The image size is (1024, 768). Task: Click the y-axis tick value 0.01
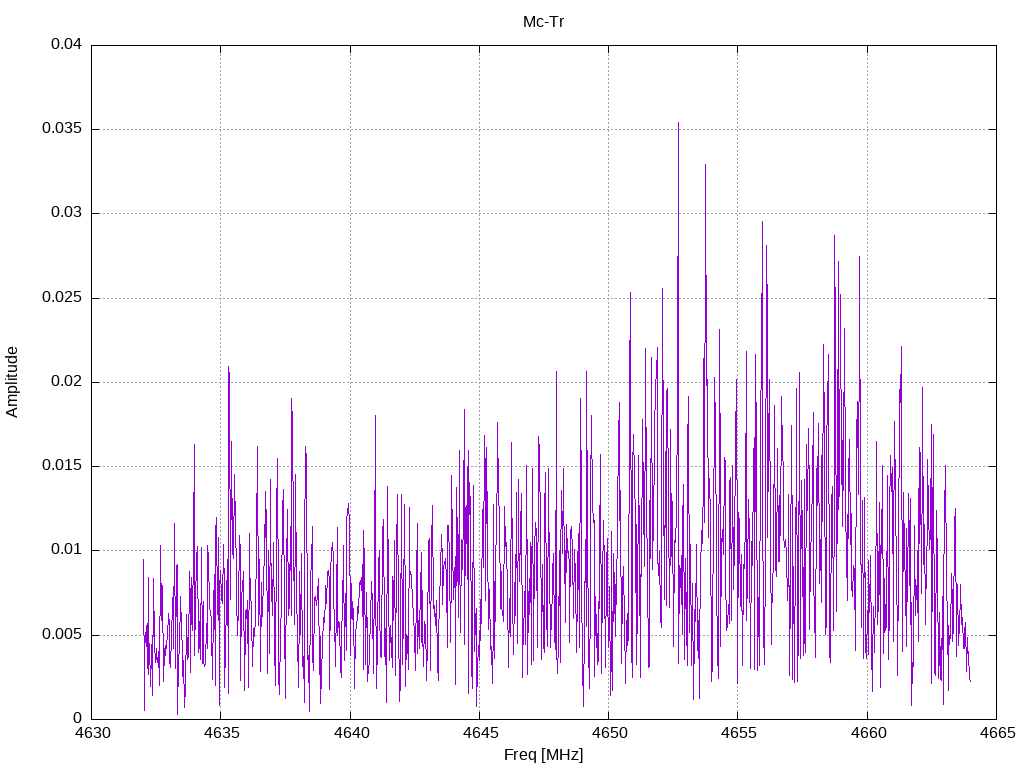pyautogui.click(x=67, y=550)
